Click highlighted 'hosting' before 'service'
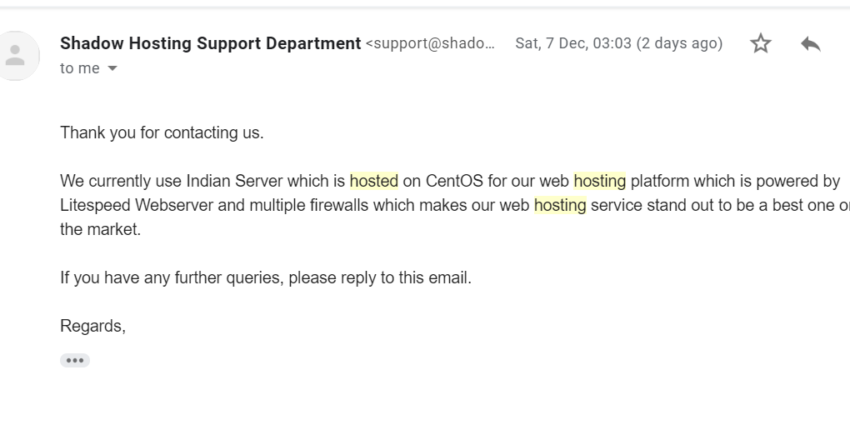The width and height of the screenshot is (850, 435). tap(560, 205)
